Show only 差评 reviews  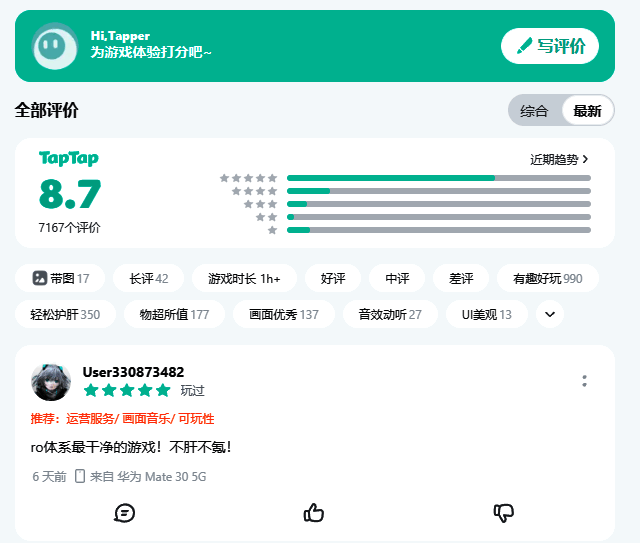click(461, 278)
